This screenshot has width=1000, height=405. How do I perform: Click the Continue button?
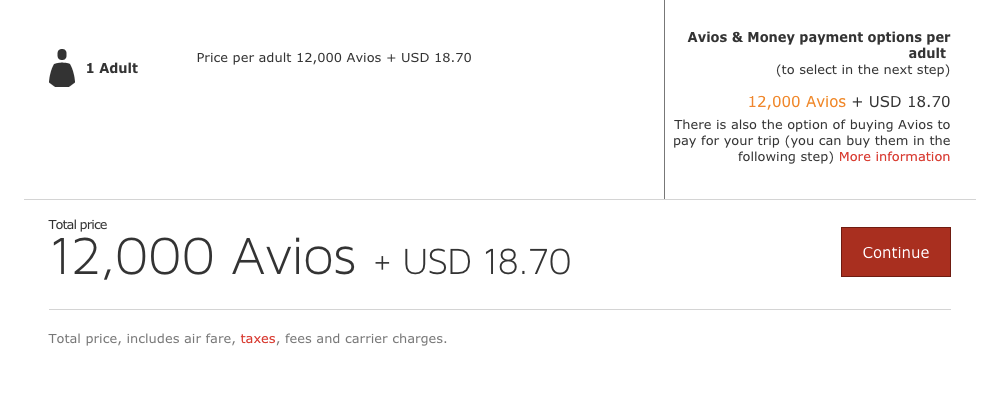click(x=895, y=252)
